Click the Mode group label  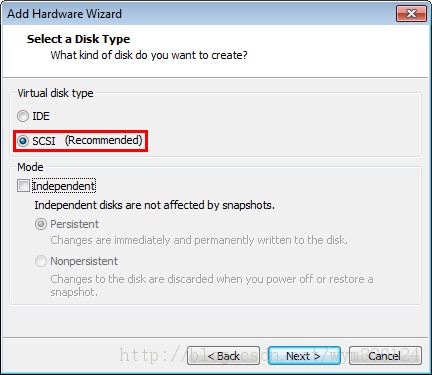click(30, 167)
